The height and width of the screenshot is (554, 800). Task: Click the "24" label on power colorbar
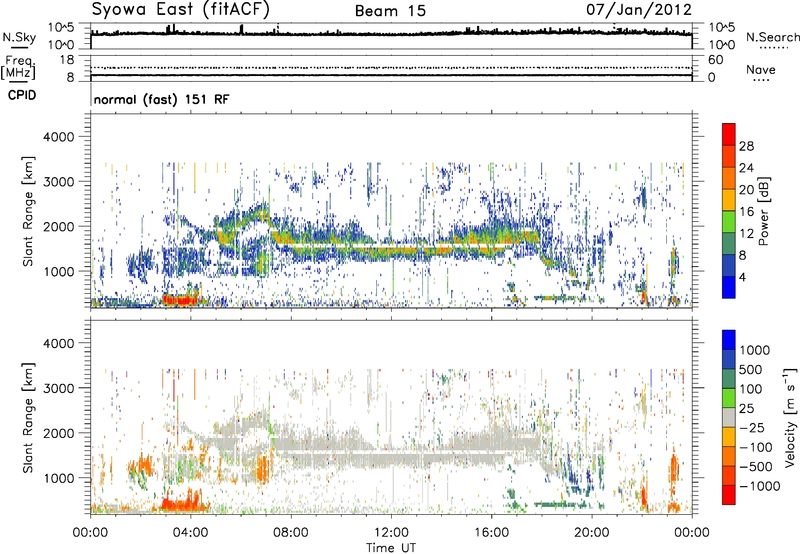coord(746,168)
